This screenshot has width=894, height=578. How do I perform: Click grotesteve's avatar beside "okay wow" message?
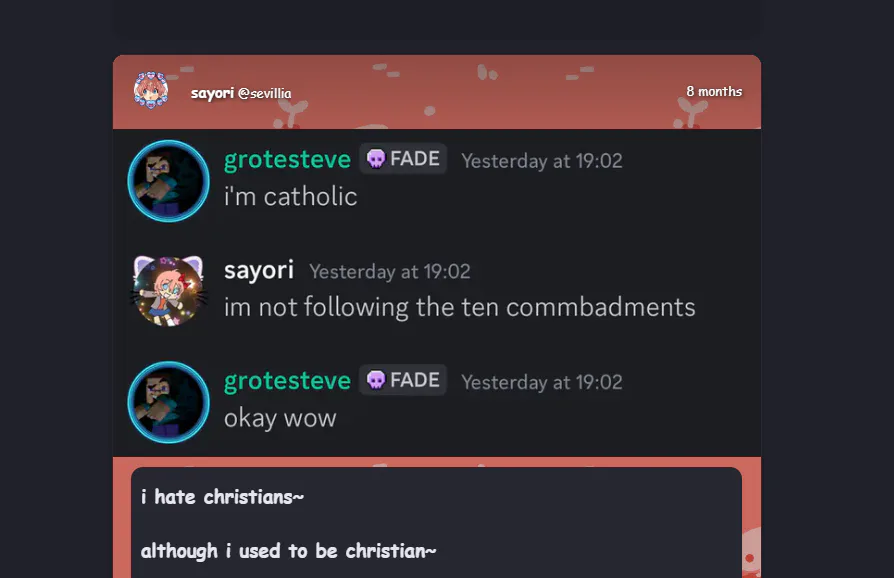tap(168, 402)
